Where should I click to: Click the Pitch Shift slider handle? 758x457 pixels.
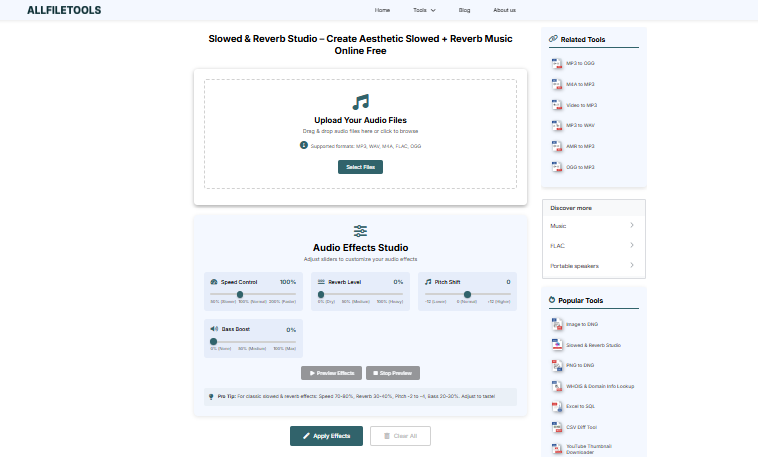466,294
